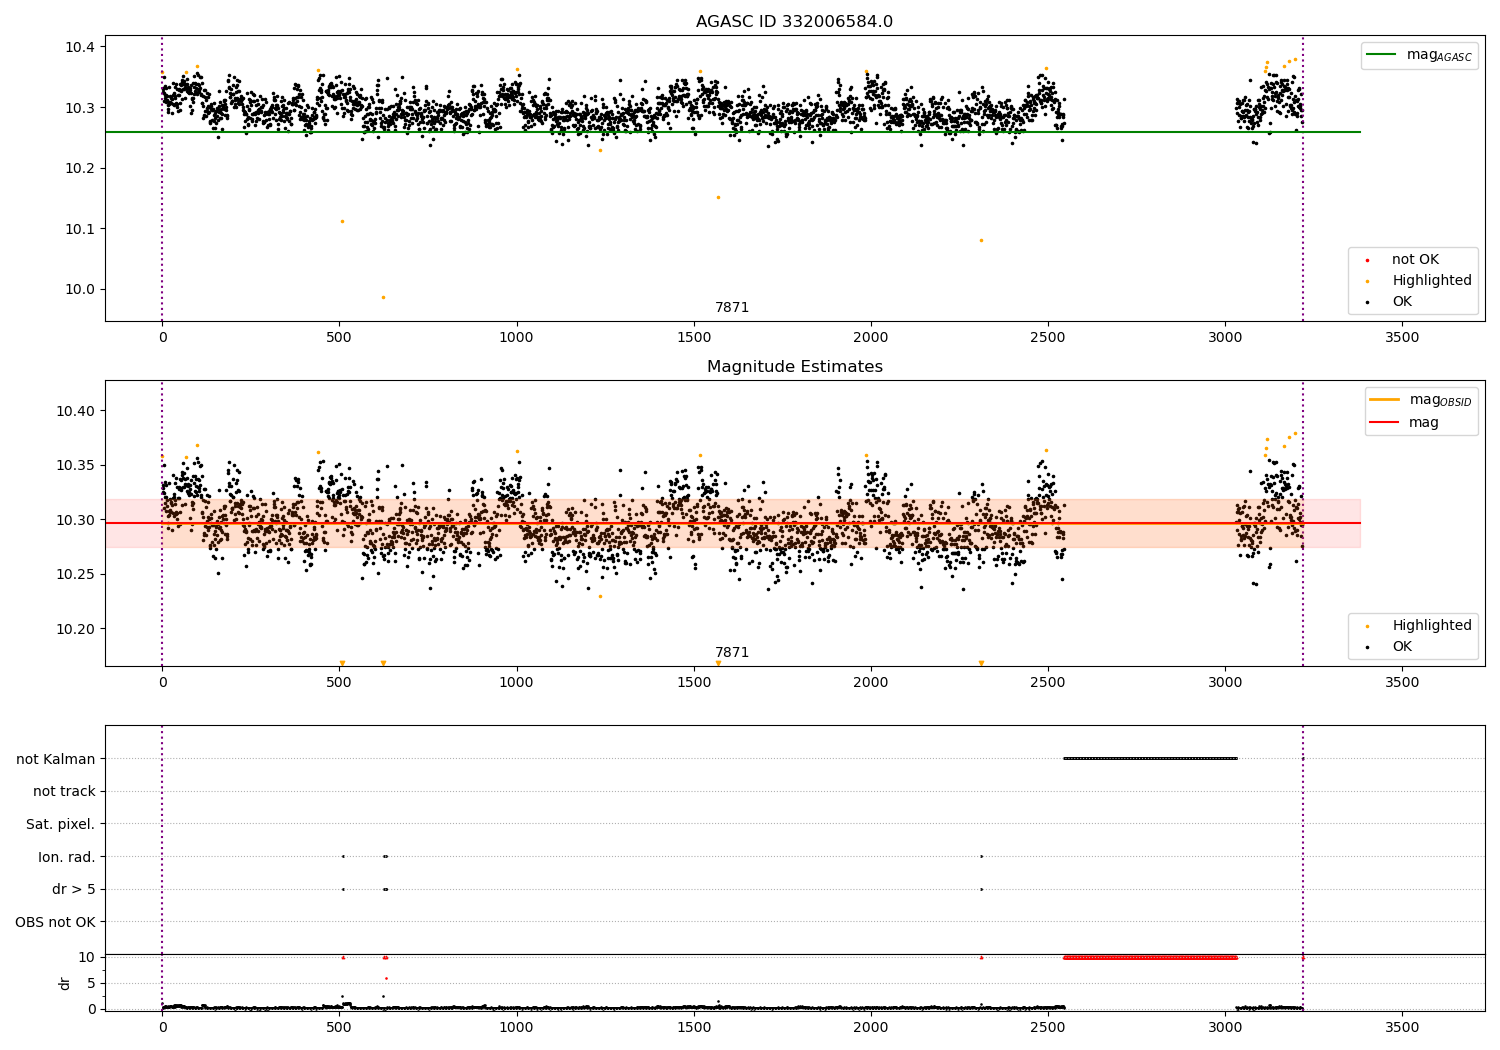Click the '7871' label in the top plot
This screenshot has width=1500, height=1050.
pyautogui.click(x=732, y=308)
